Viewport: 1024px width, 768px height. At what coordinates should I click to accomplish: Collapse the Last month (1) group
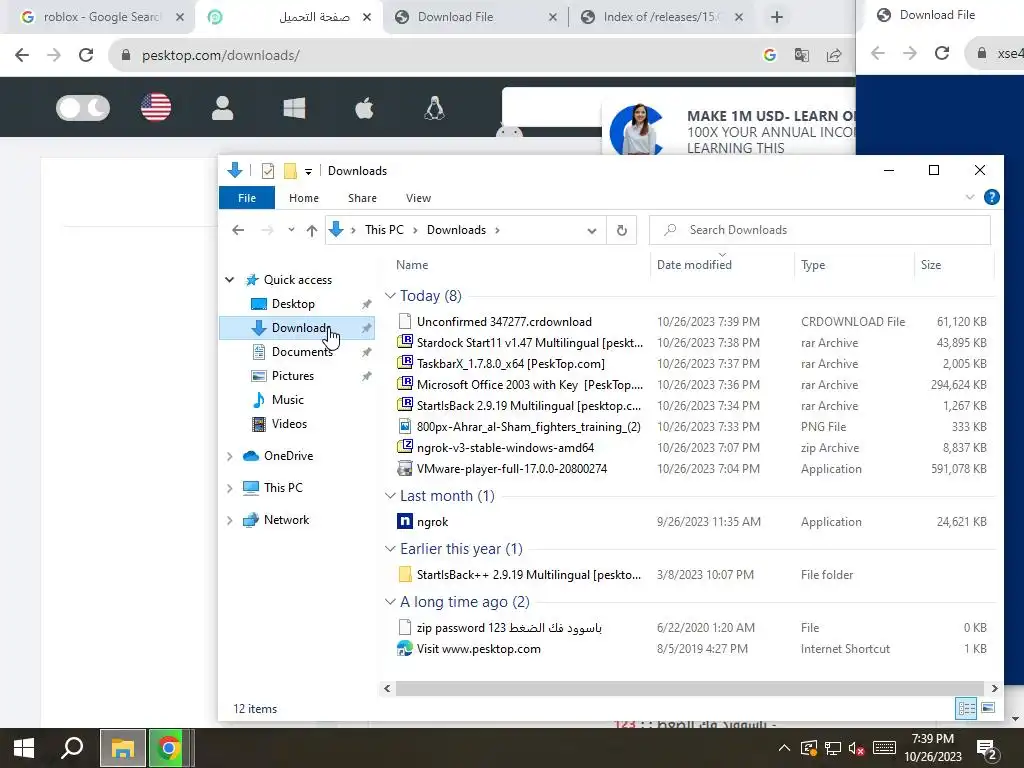click(391, 496)
